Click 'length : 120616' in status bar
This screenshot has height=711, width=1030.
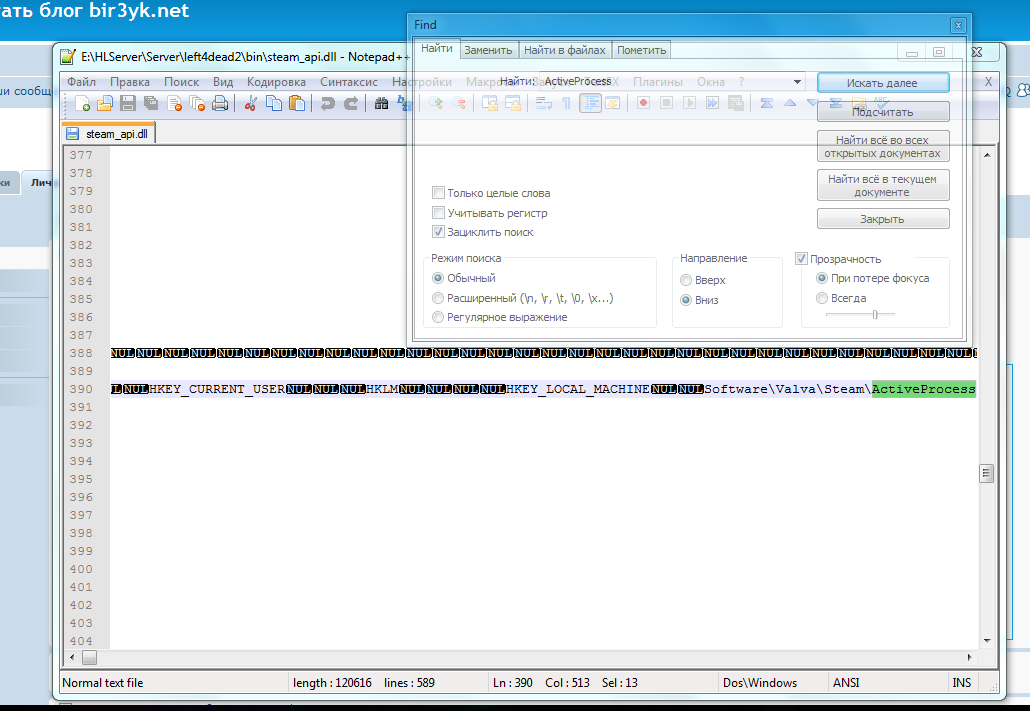tap(332, 683)
